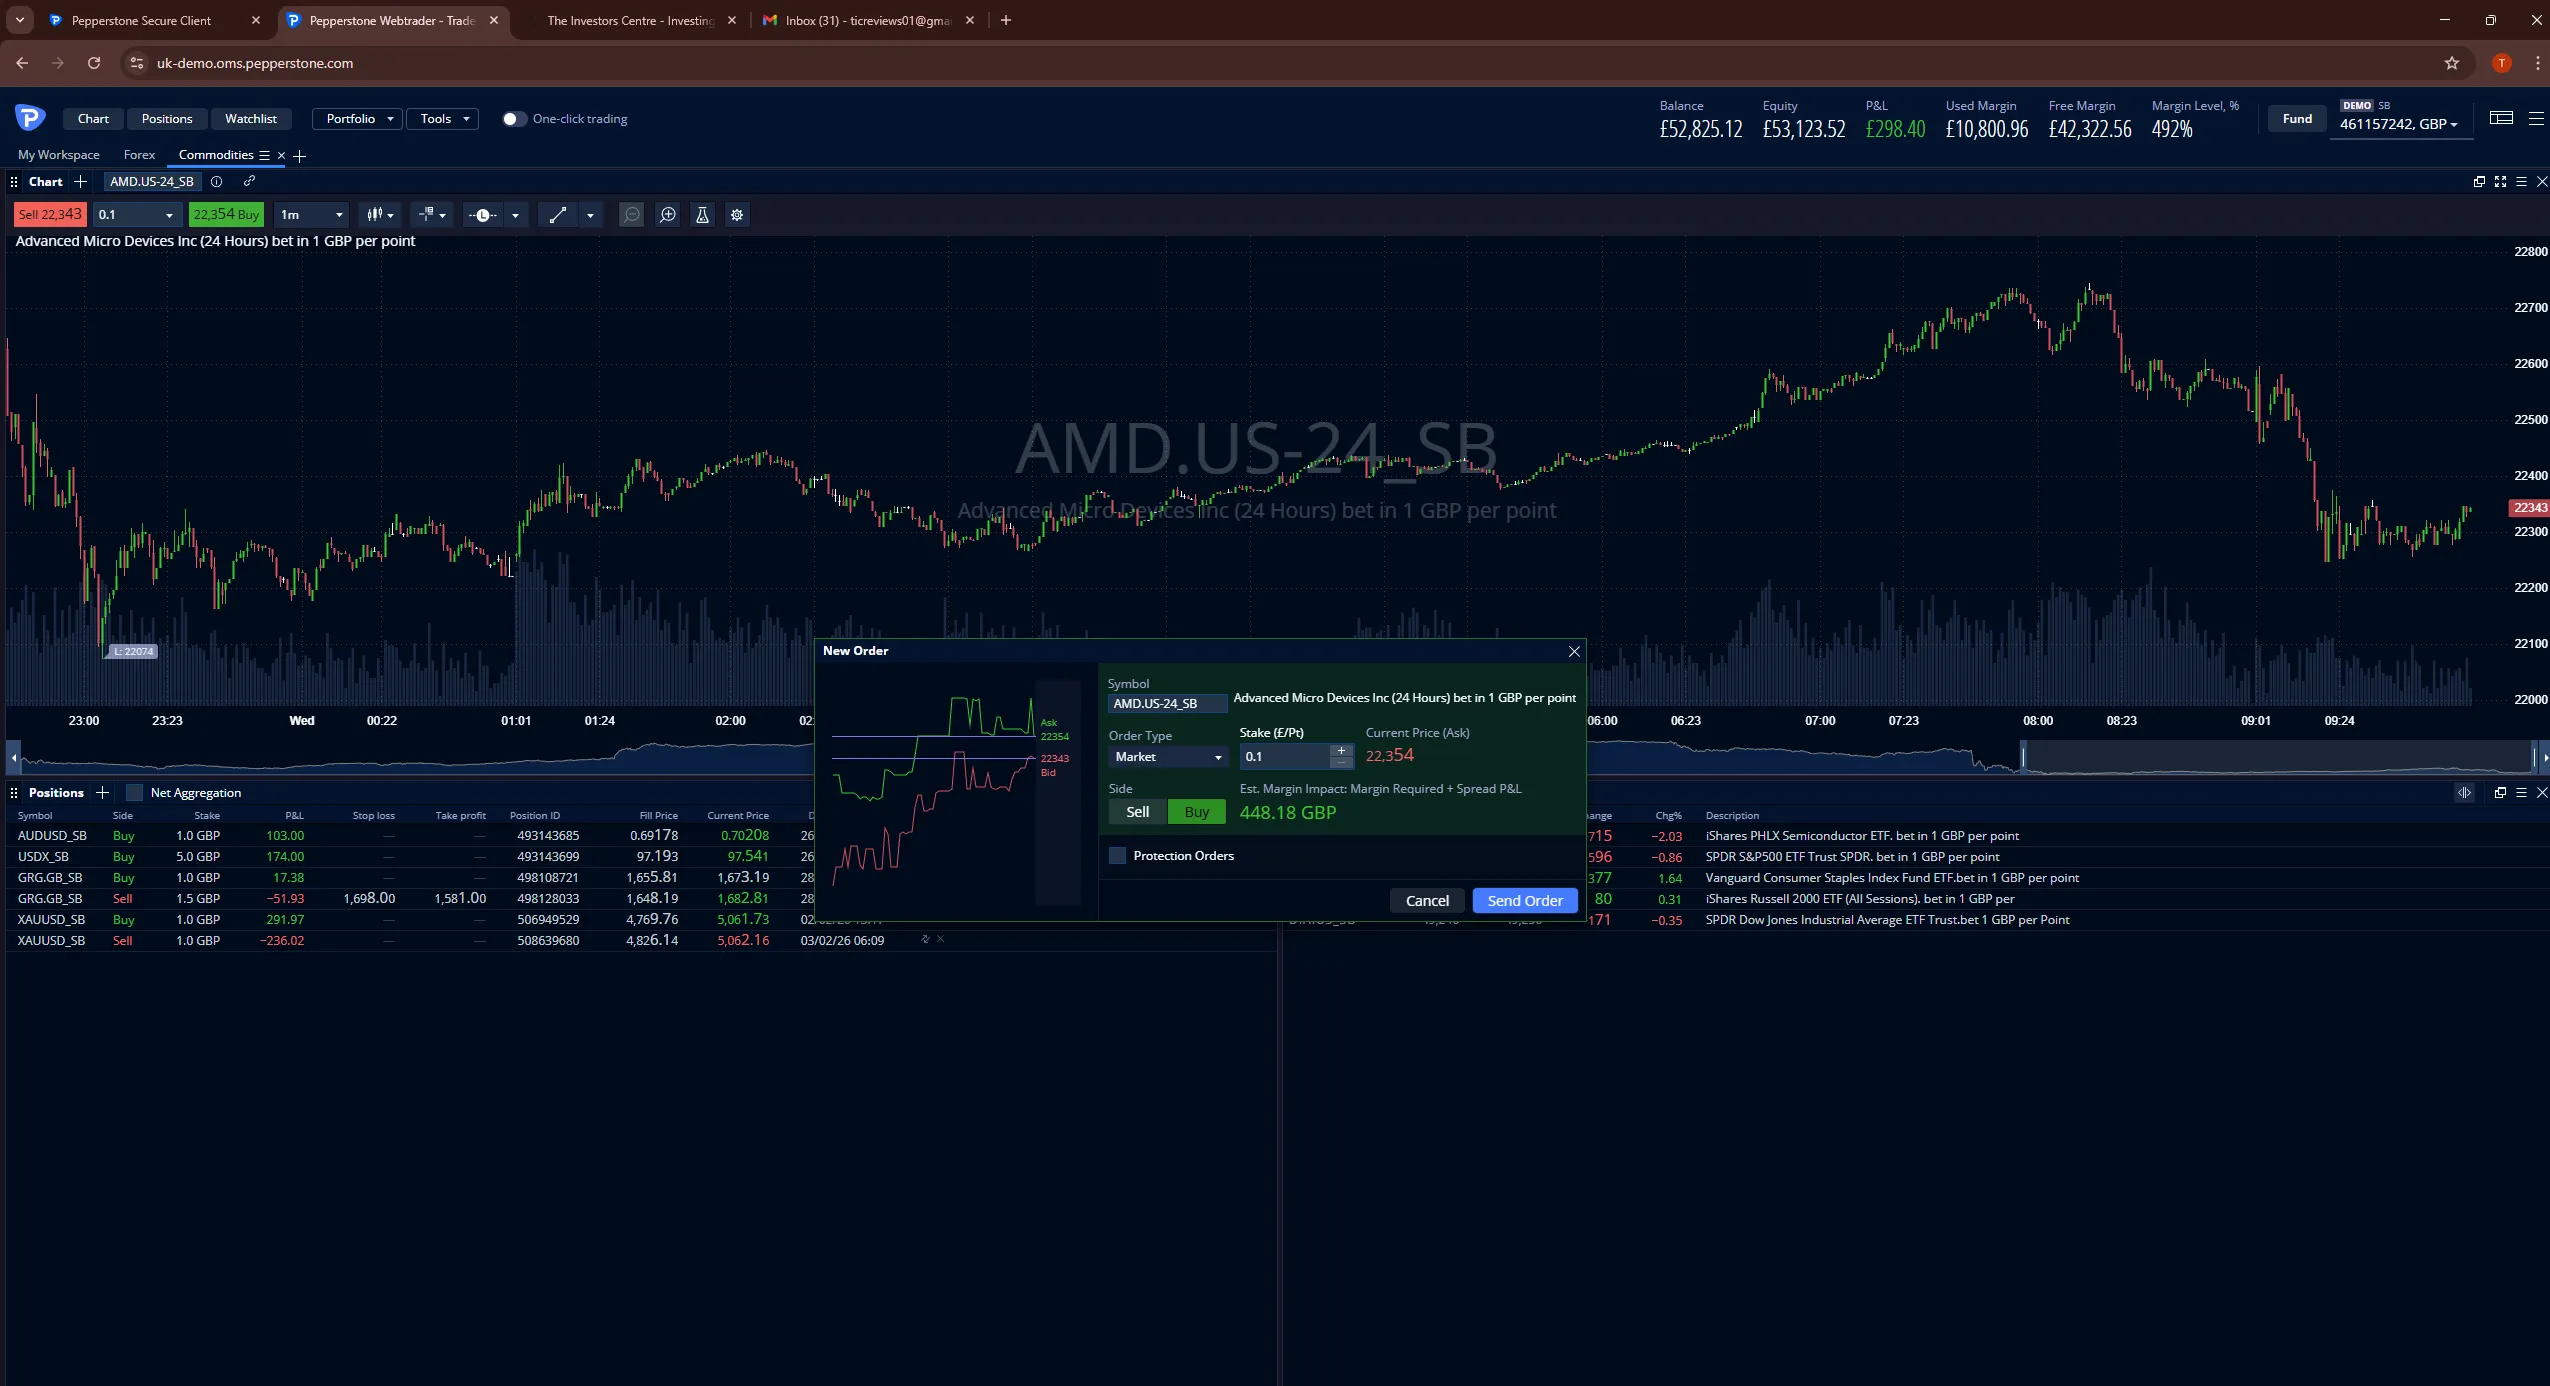
Task: Click reverse position icon on XAUUSD_SB Sell row
Action: click(x=925, y=939)
